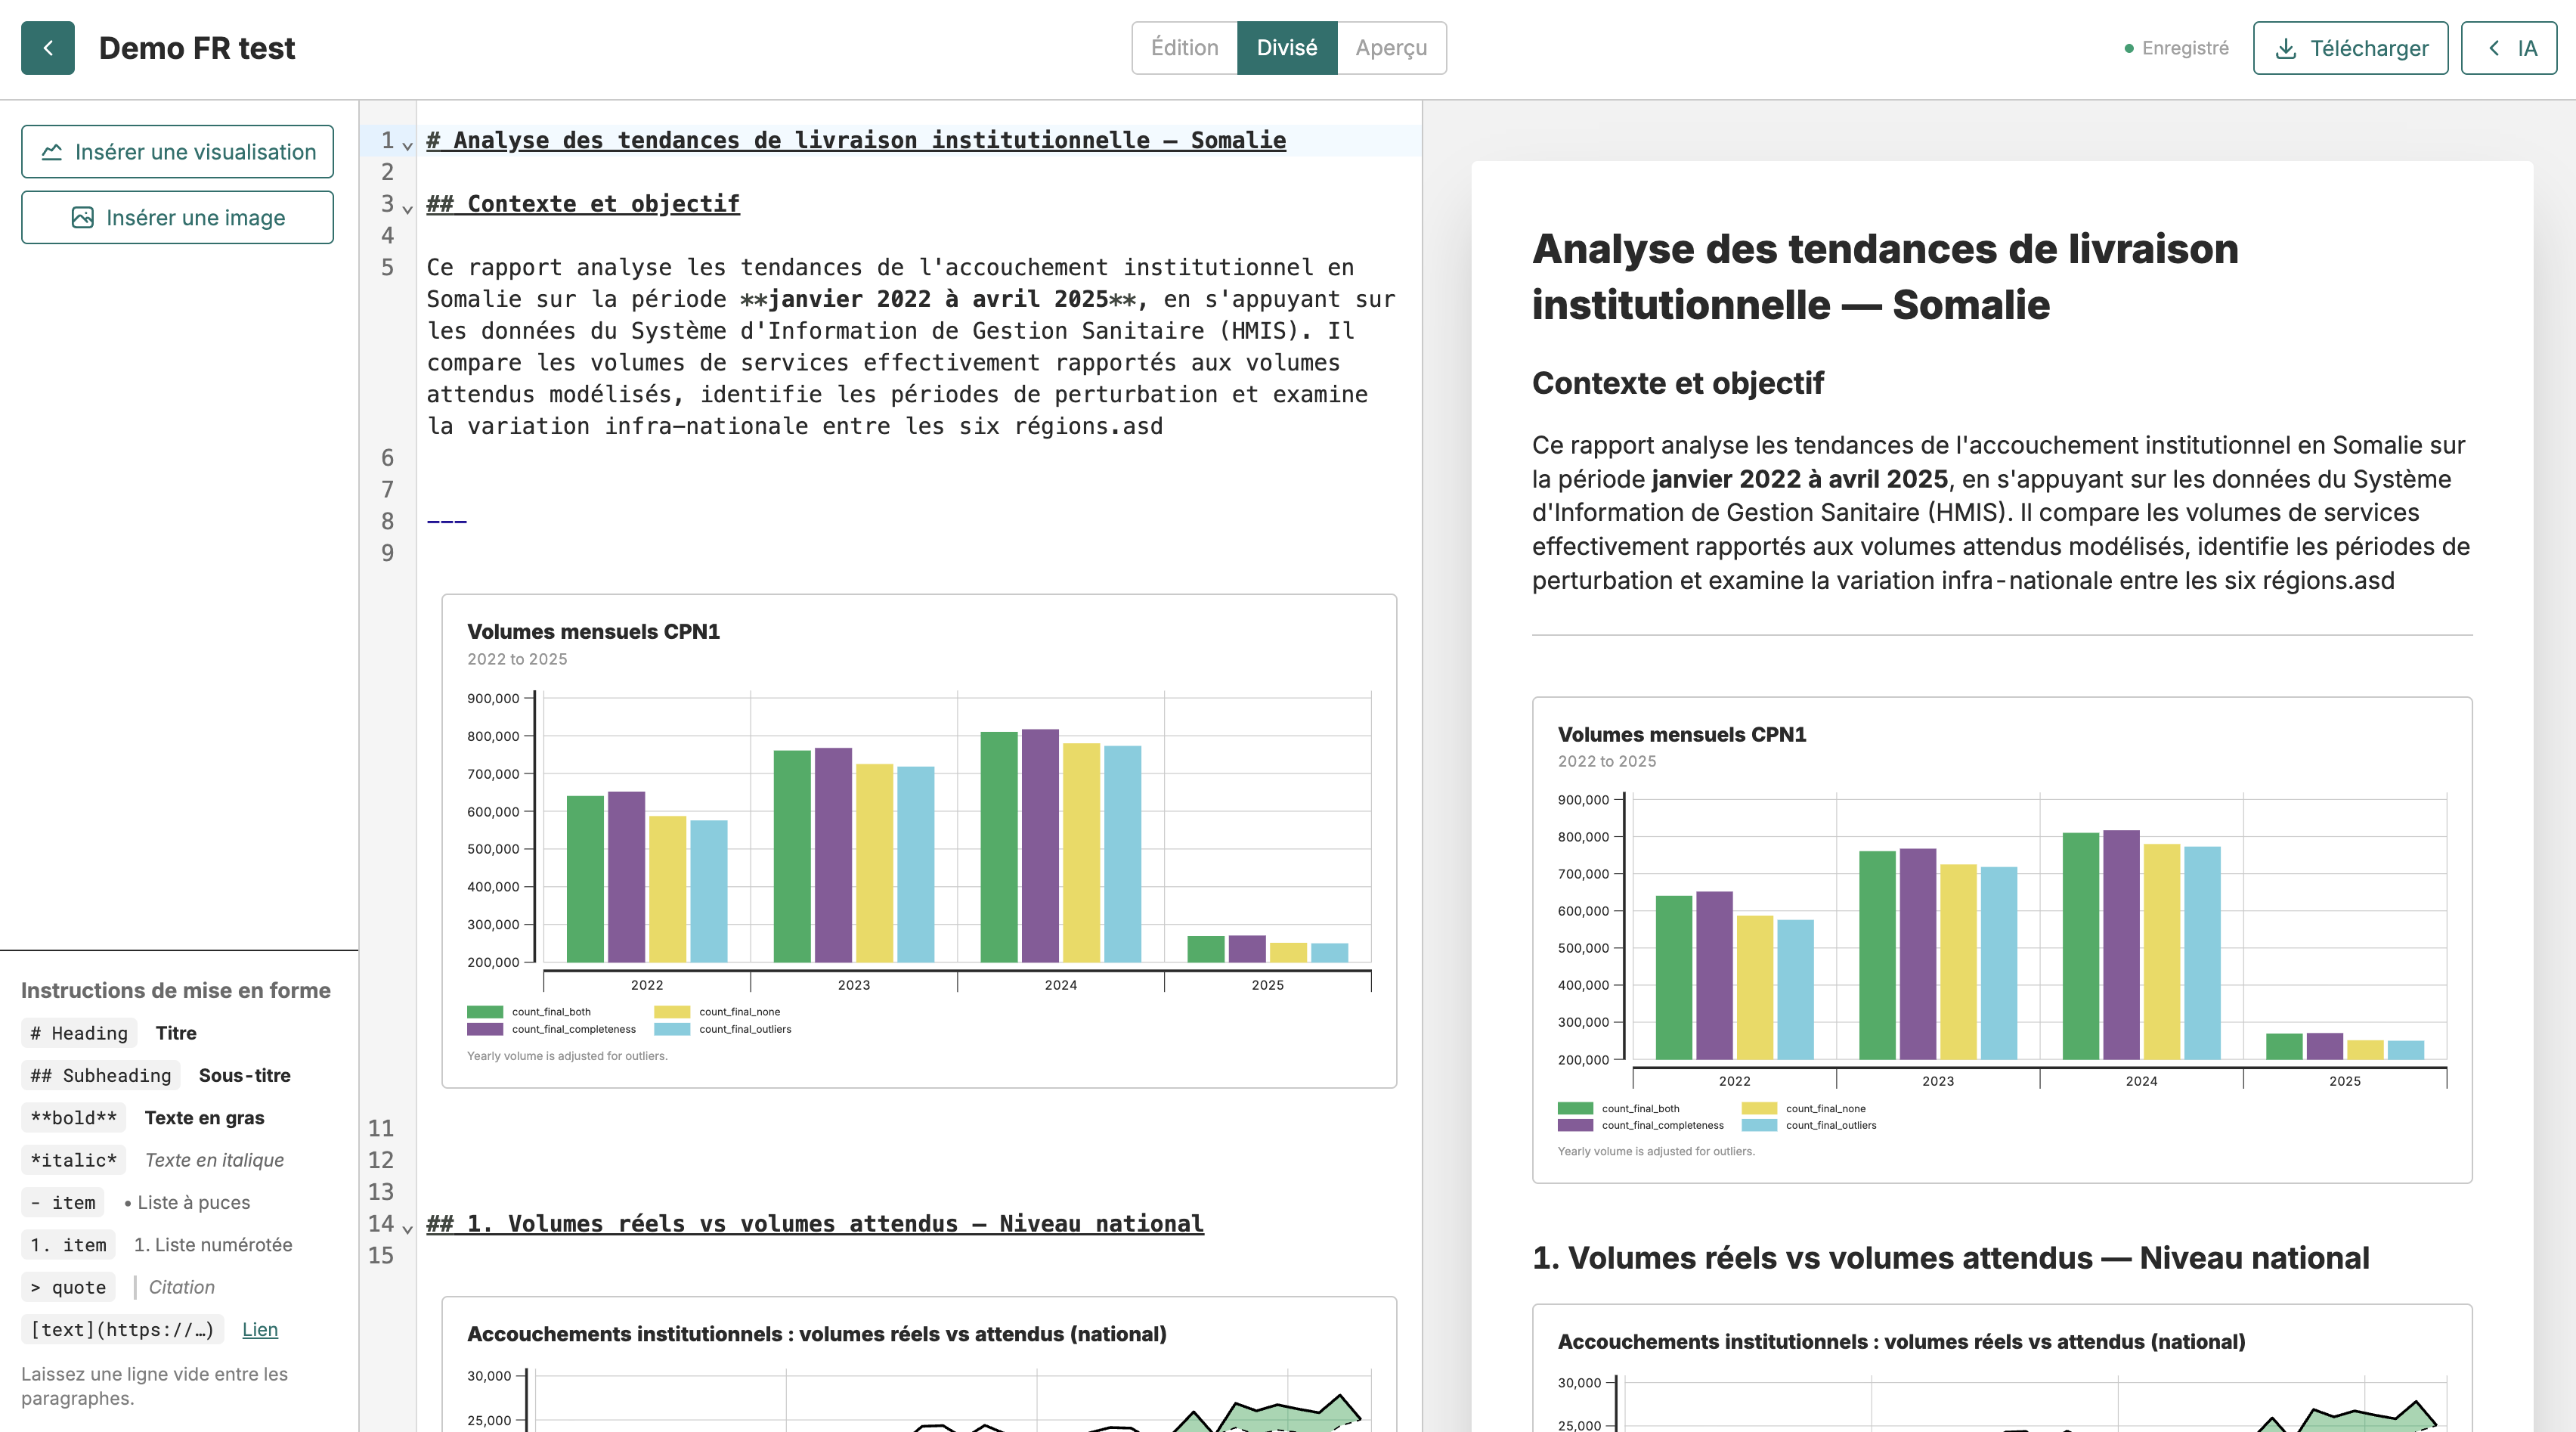
Task: Click the document title Demo FR test
Action: pyautogui.click(x=197, y=48)
